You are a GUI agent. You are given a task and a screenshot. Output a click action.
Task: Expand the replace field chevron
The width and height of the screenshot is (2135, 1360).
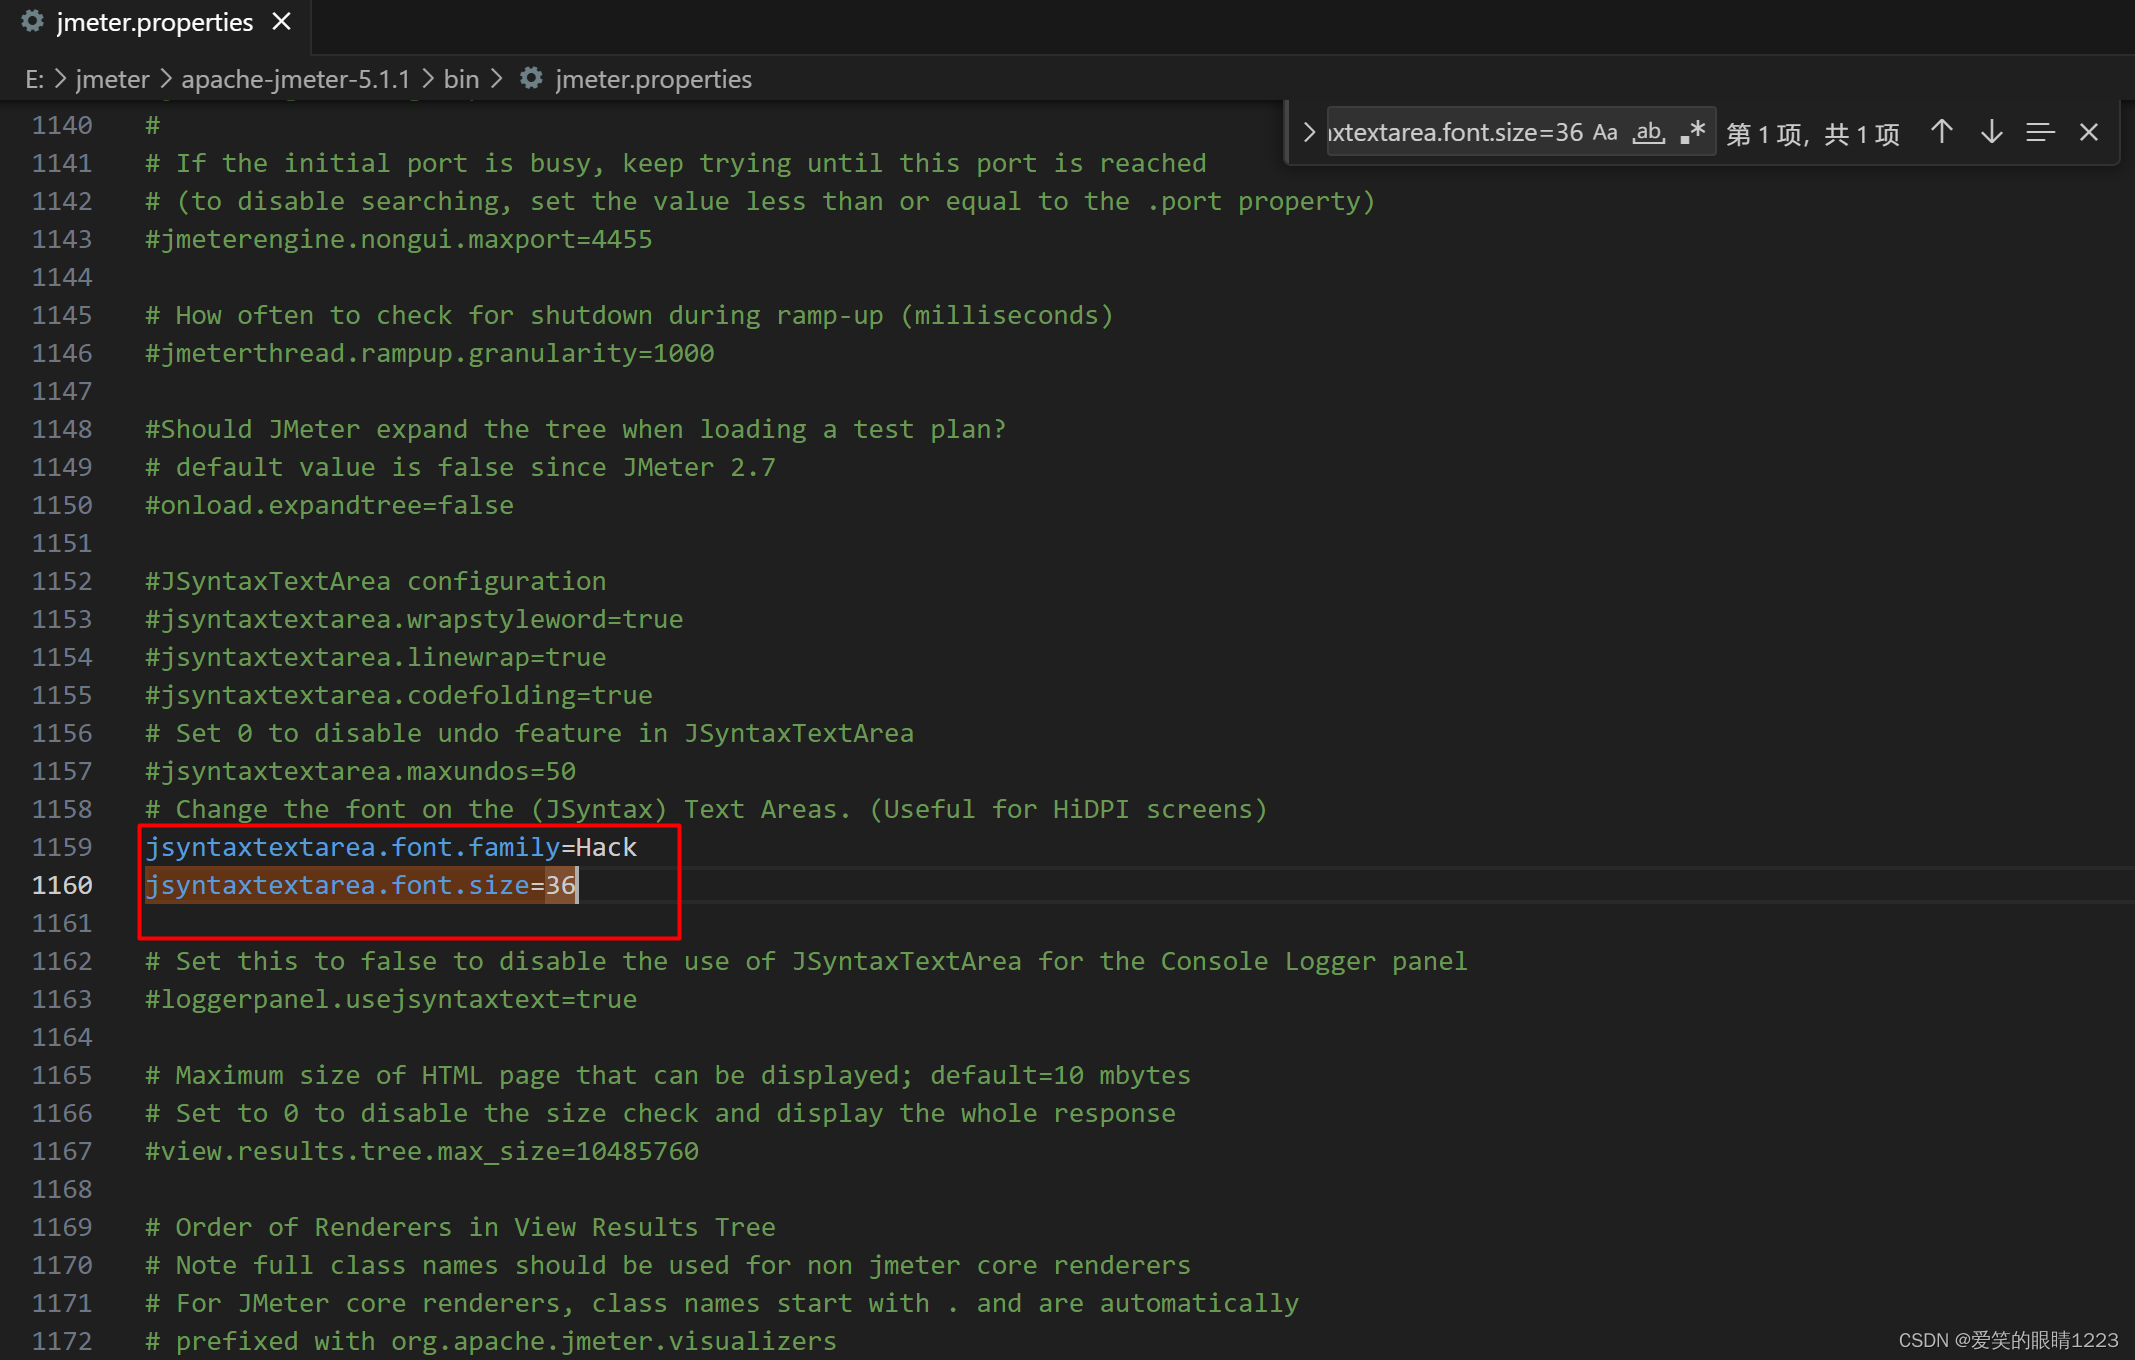(x=1308, y=133)
